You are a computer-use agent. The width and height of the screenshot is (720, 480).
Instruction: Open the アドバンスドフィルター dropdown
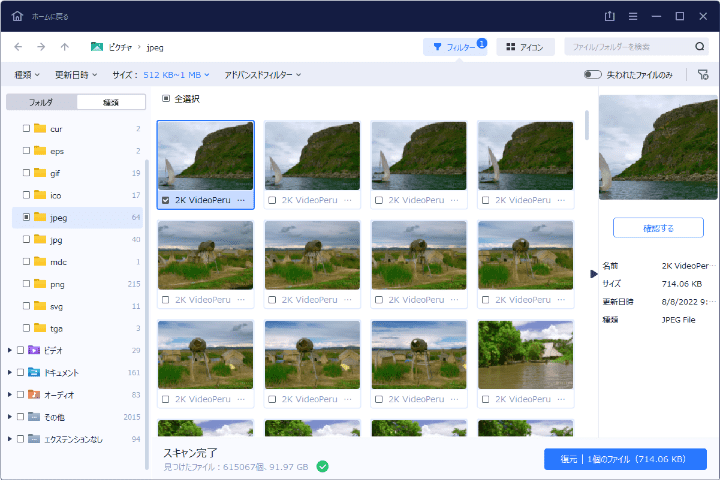(x=262, y=74)
